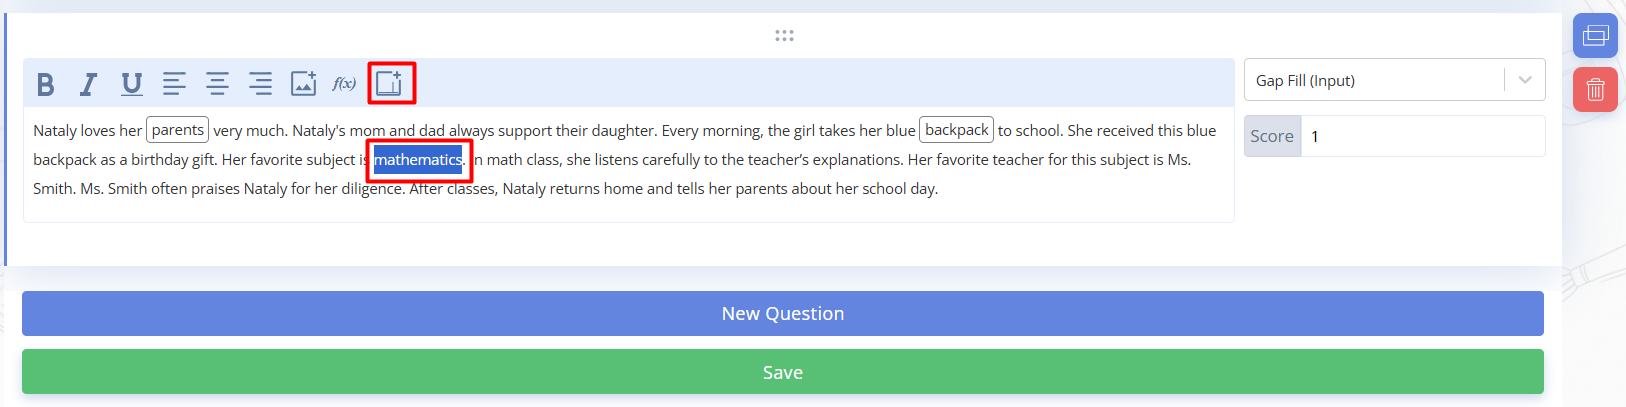This screenshot has width=1626, height=407.
Task: Edit the Score input field
Action: coord(1420,136)
